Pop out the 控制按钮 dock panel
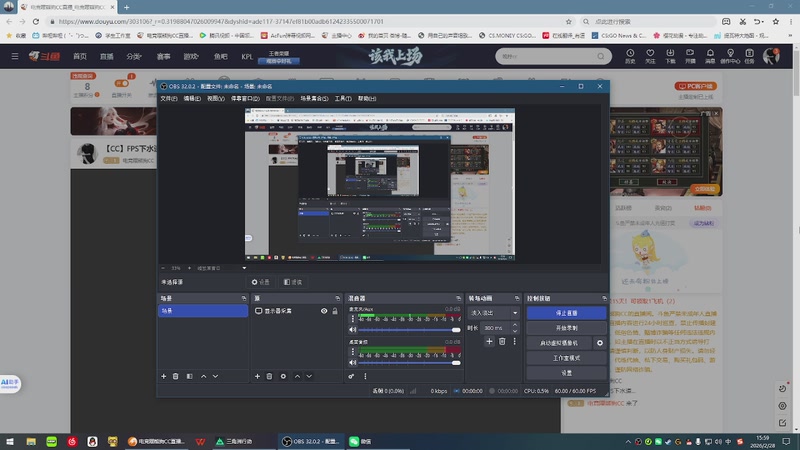Viewport: 800px width, 450px height. click(x=605, y=298)
